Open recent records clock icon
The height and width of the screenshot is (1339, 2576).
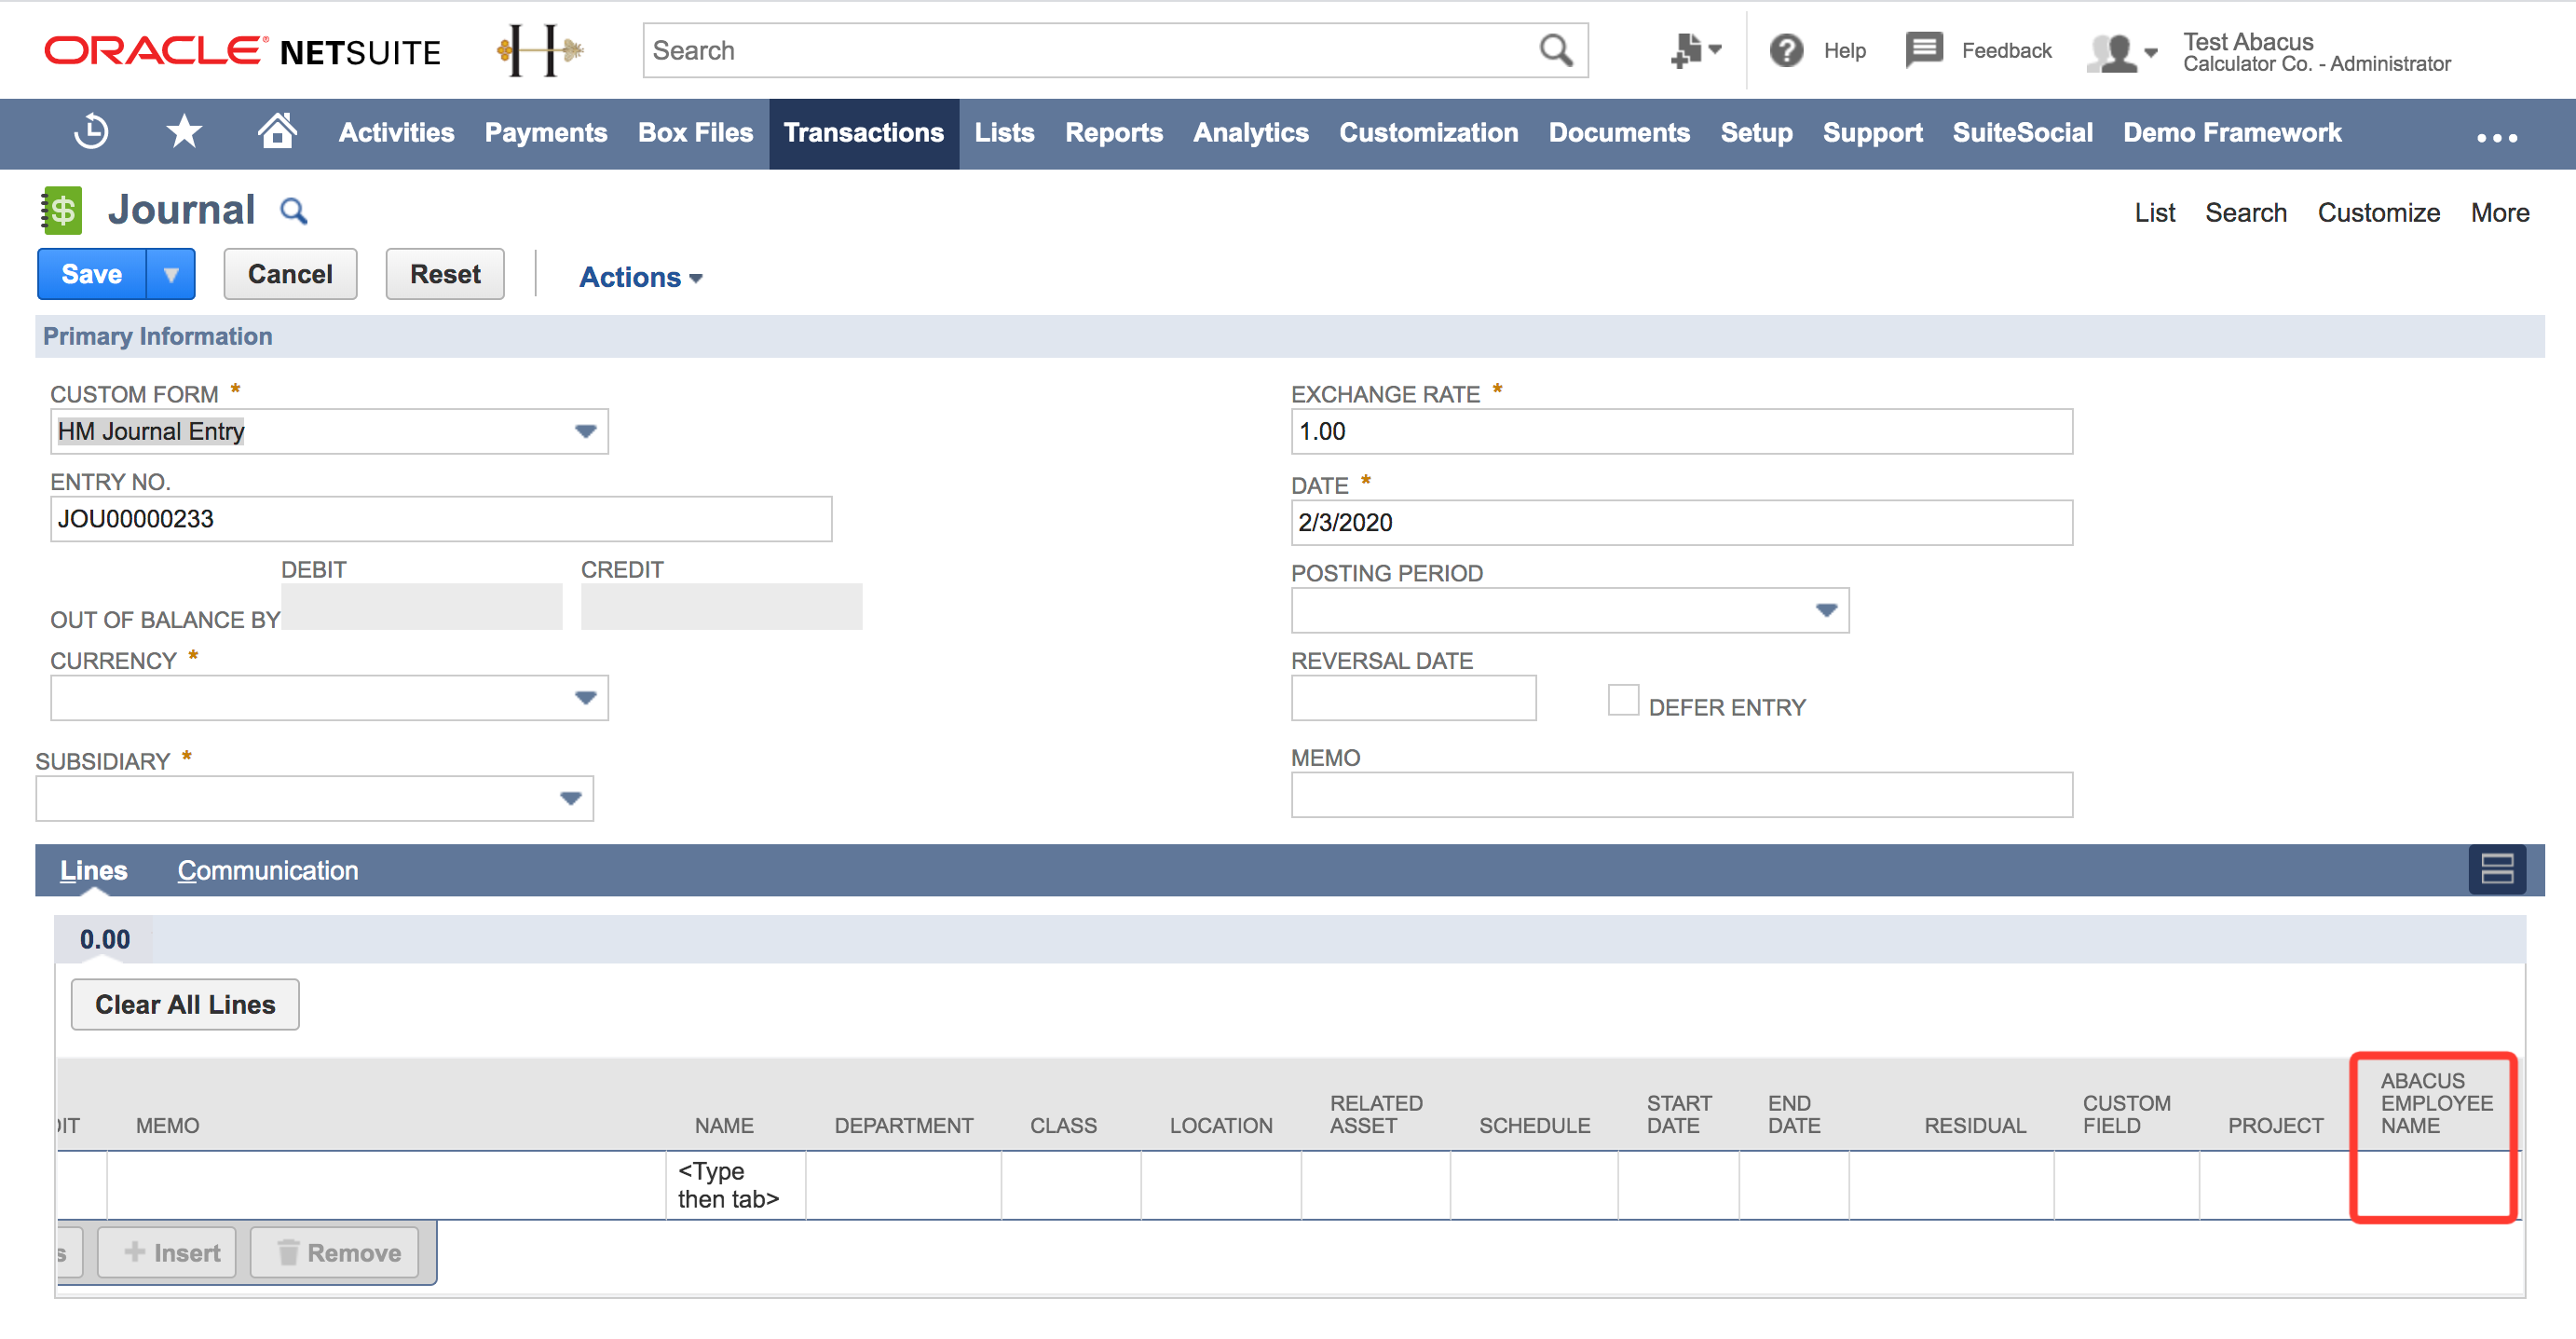[x=91, y=133]
